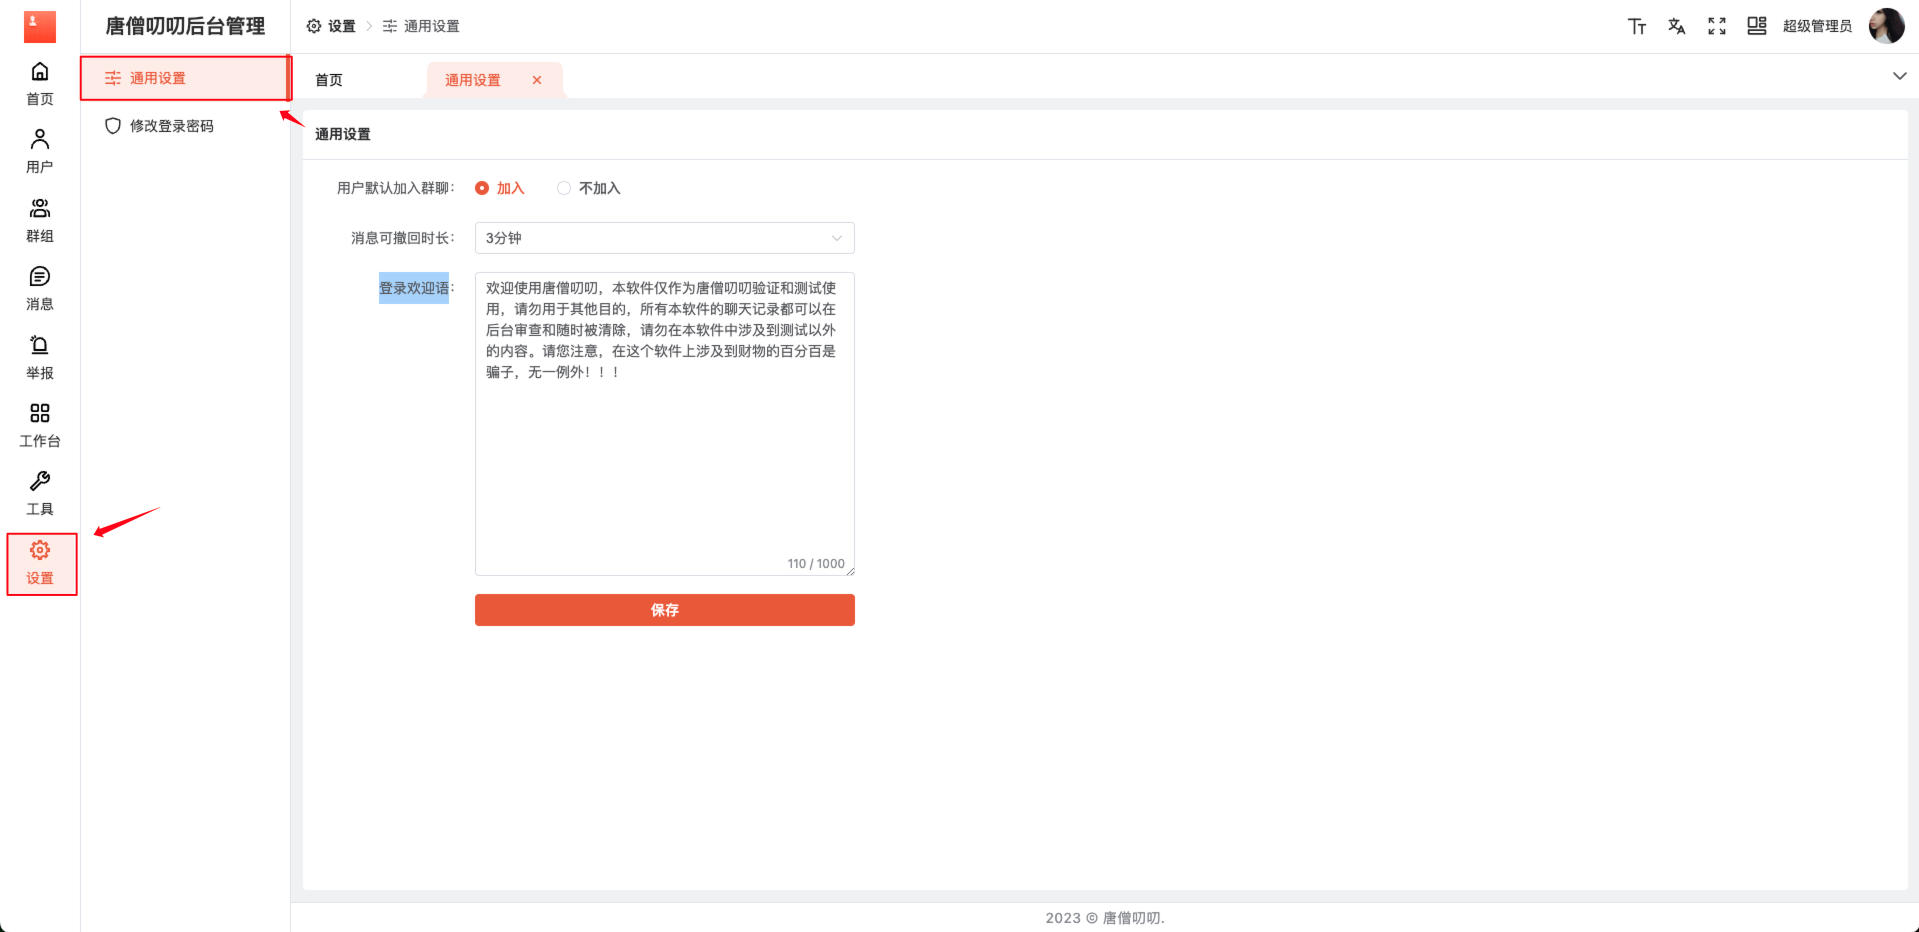
Task: Expand the tabs chevron at far right
Action: (x=1899, y=76)
